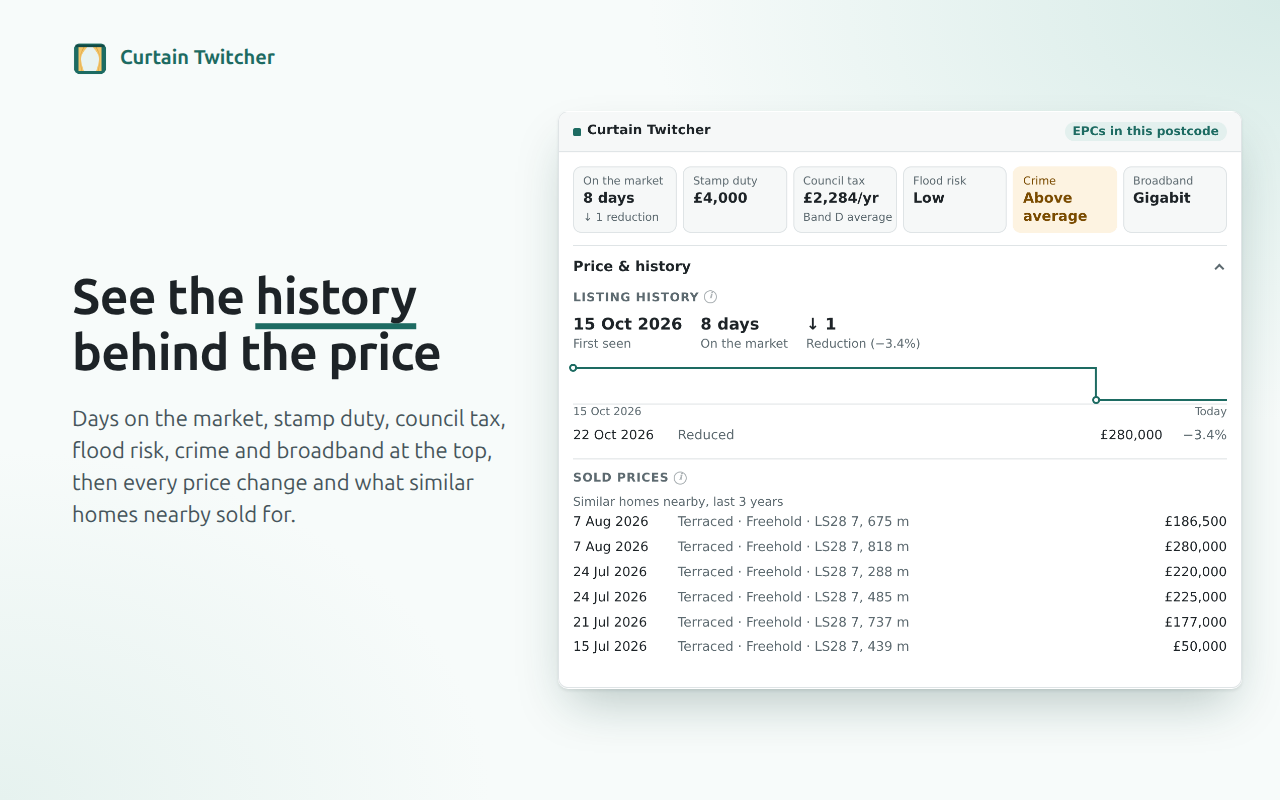This screenshot has height=800, width=1280.
Task: Click the LISTING HISTORY label
Action: pos(636,297)
